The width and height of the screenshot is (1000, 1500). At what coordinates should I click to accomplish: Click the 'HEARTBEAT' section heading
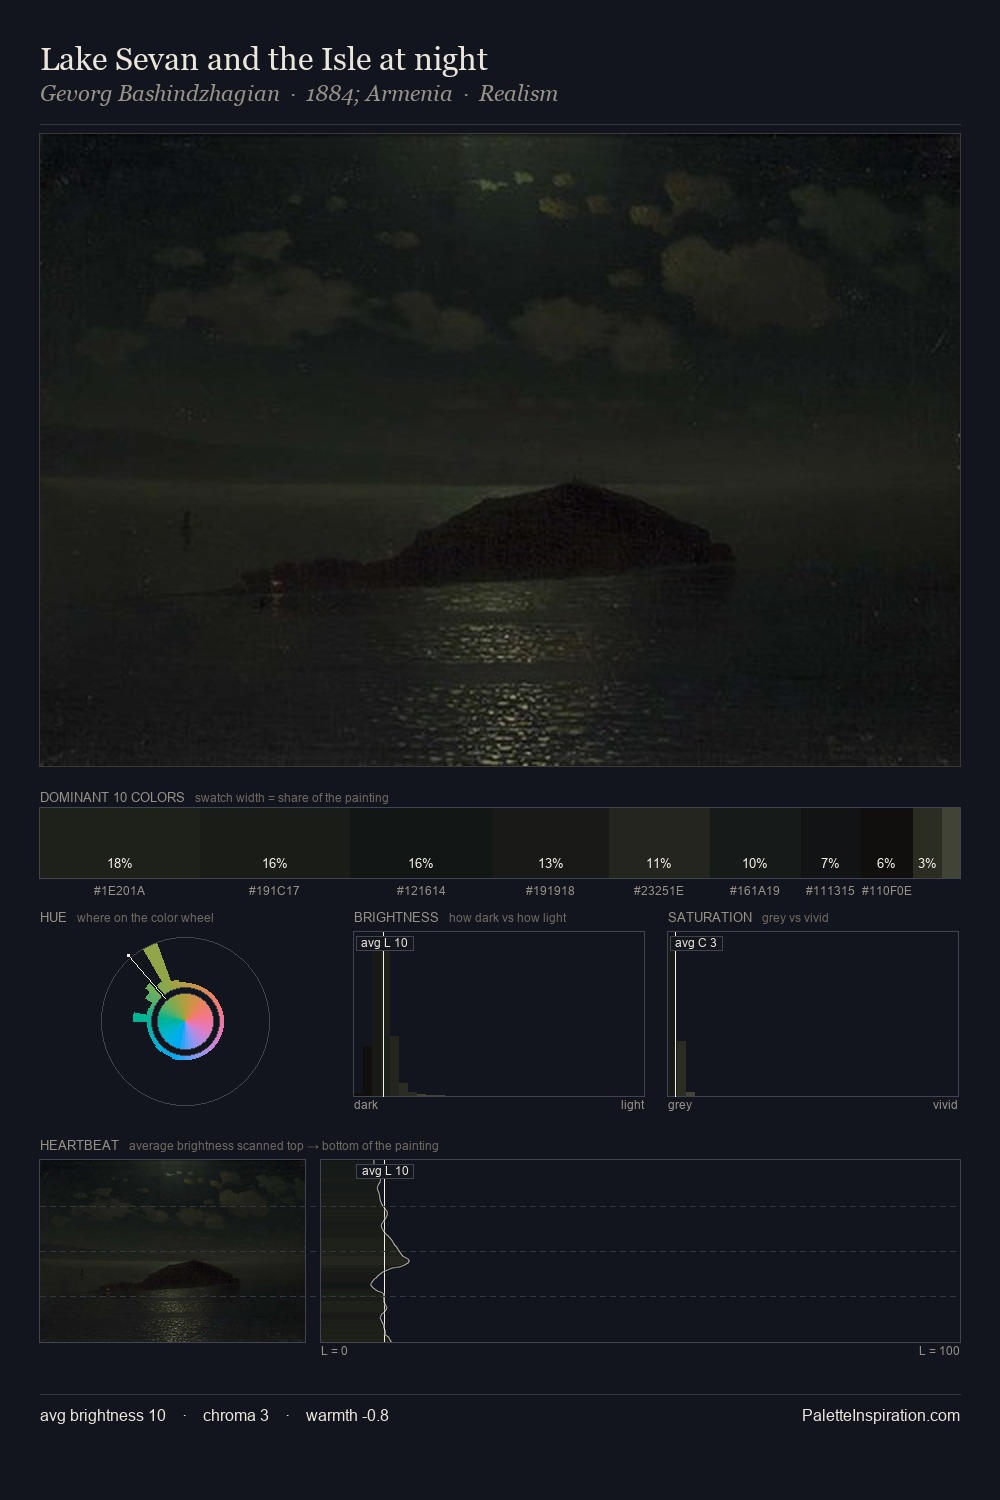tap(79, 1145)
